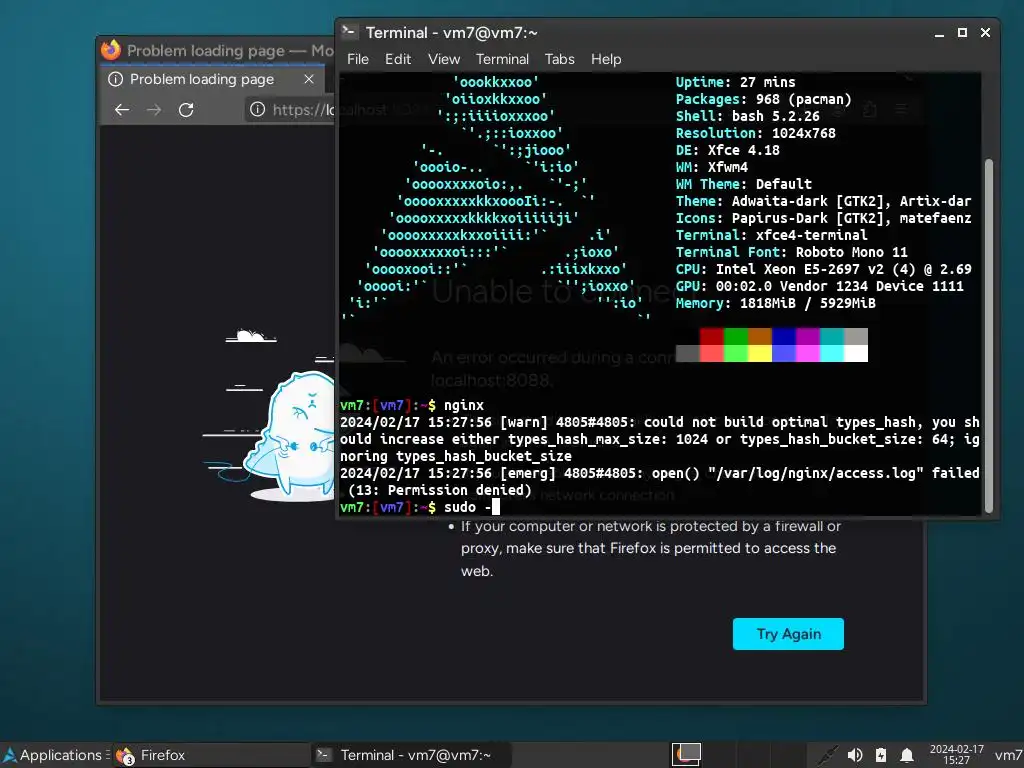Click the 'DE: Xfce 4.18' line
The image size is (1024, 768).
click(728, 150)
